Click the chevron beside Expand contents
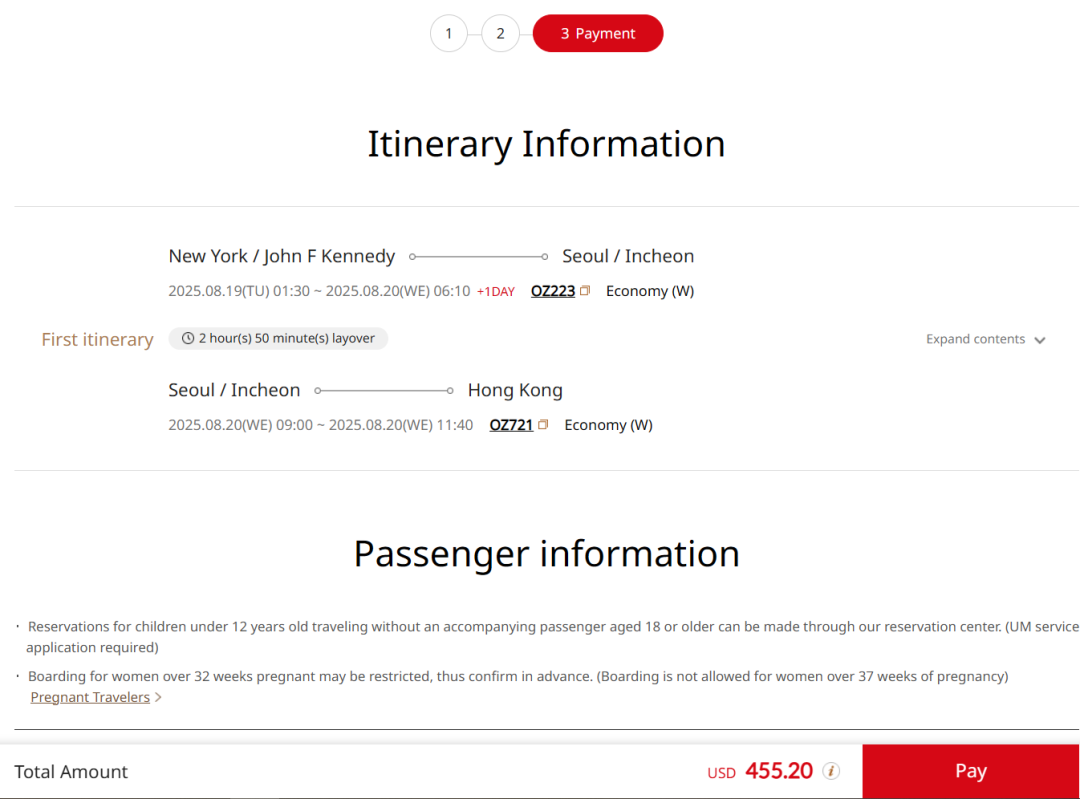1080x799 pixels. point(1040,340)
